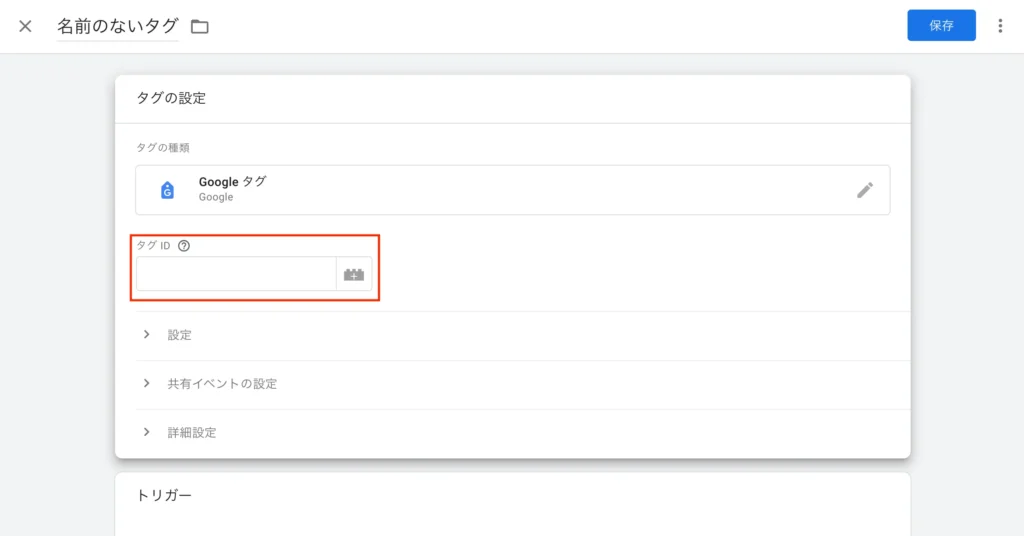Screen dimensions: 1024x536
Task: Open the トリガー card
Action: tap(513, 504)
